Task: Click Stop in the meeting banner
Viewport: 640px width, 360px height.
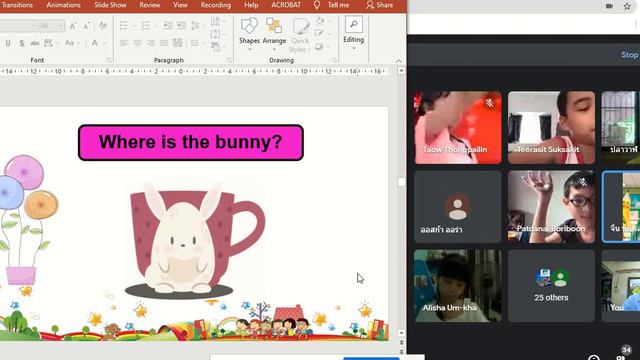Action: 630,55
